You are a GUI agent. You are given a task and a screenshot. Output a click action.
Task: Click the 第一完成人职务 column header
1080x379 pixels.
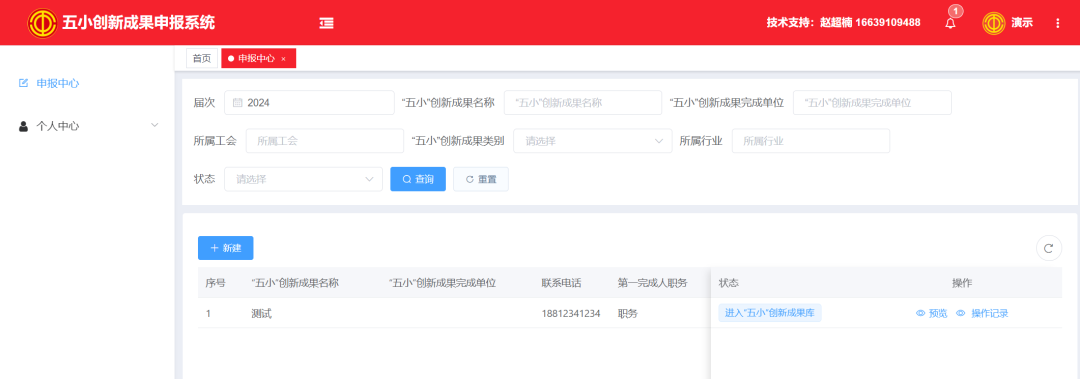(x=652, y=283)
